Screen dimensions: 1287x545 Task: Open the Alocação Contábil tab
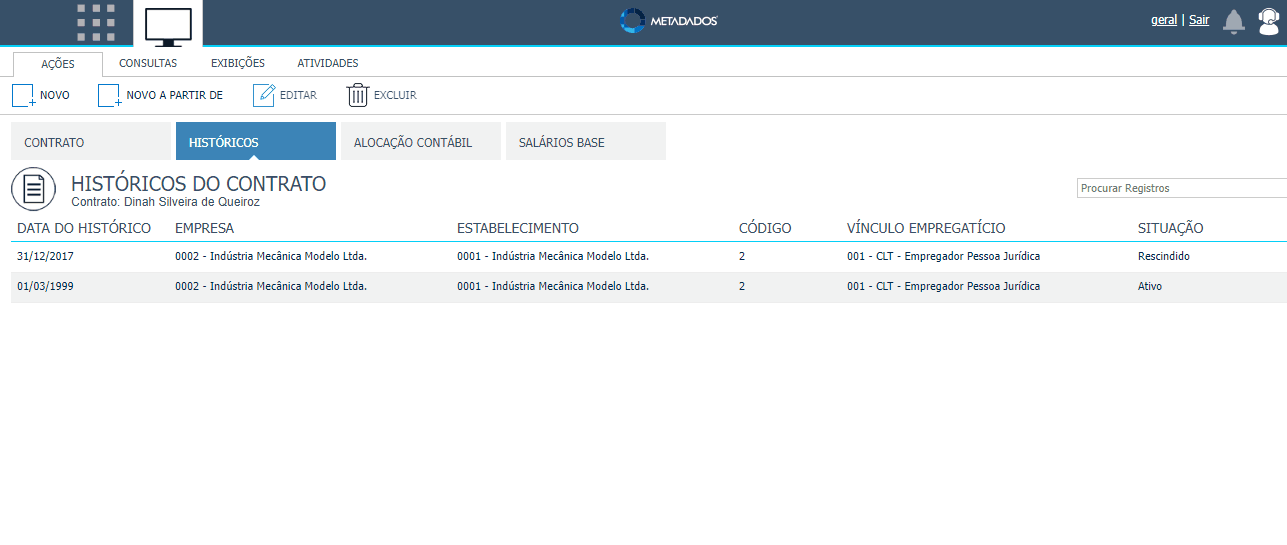point(421,141)
